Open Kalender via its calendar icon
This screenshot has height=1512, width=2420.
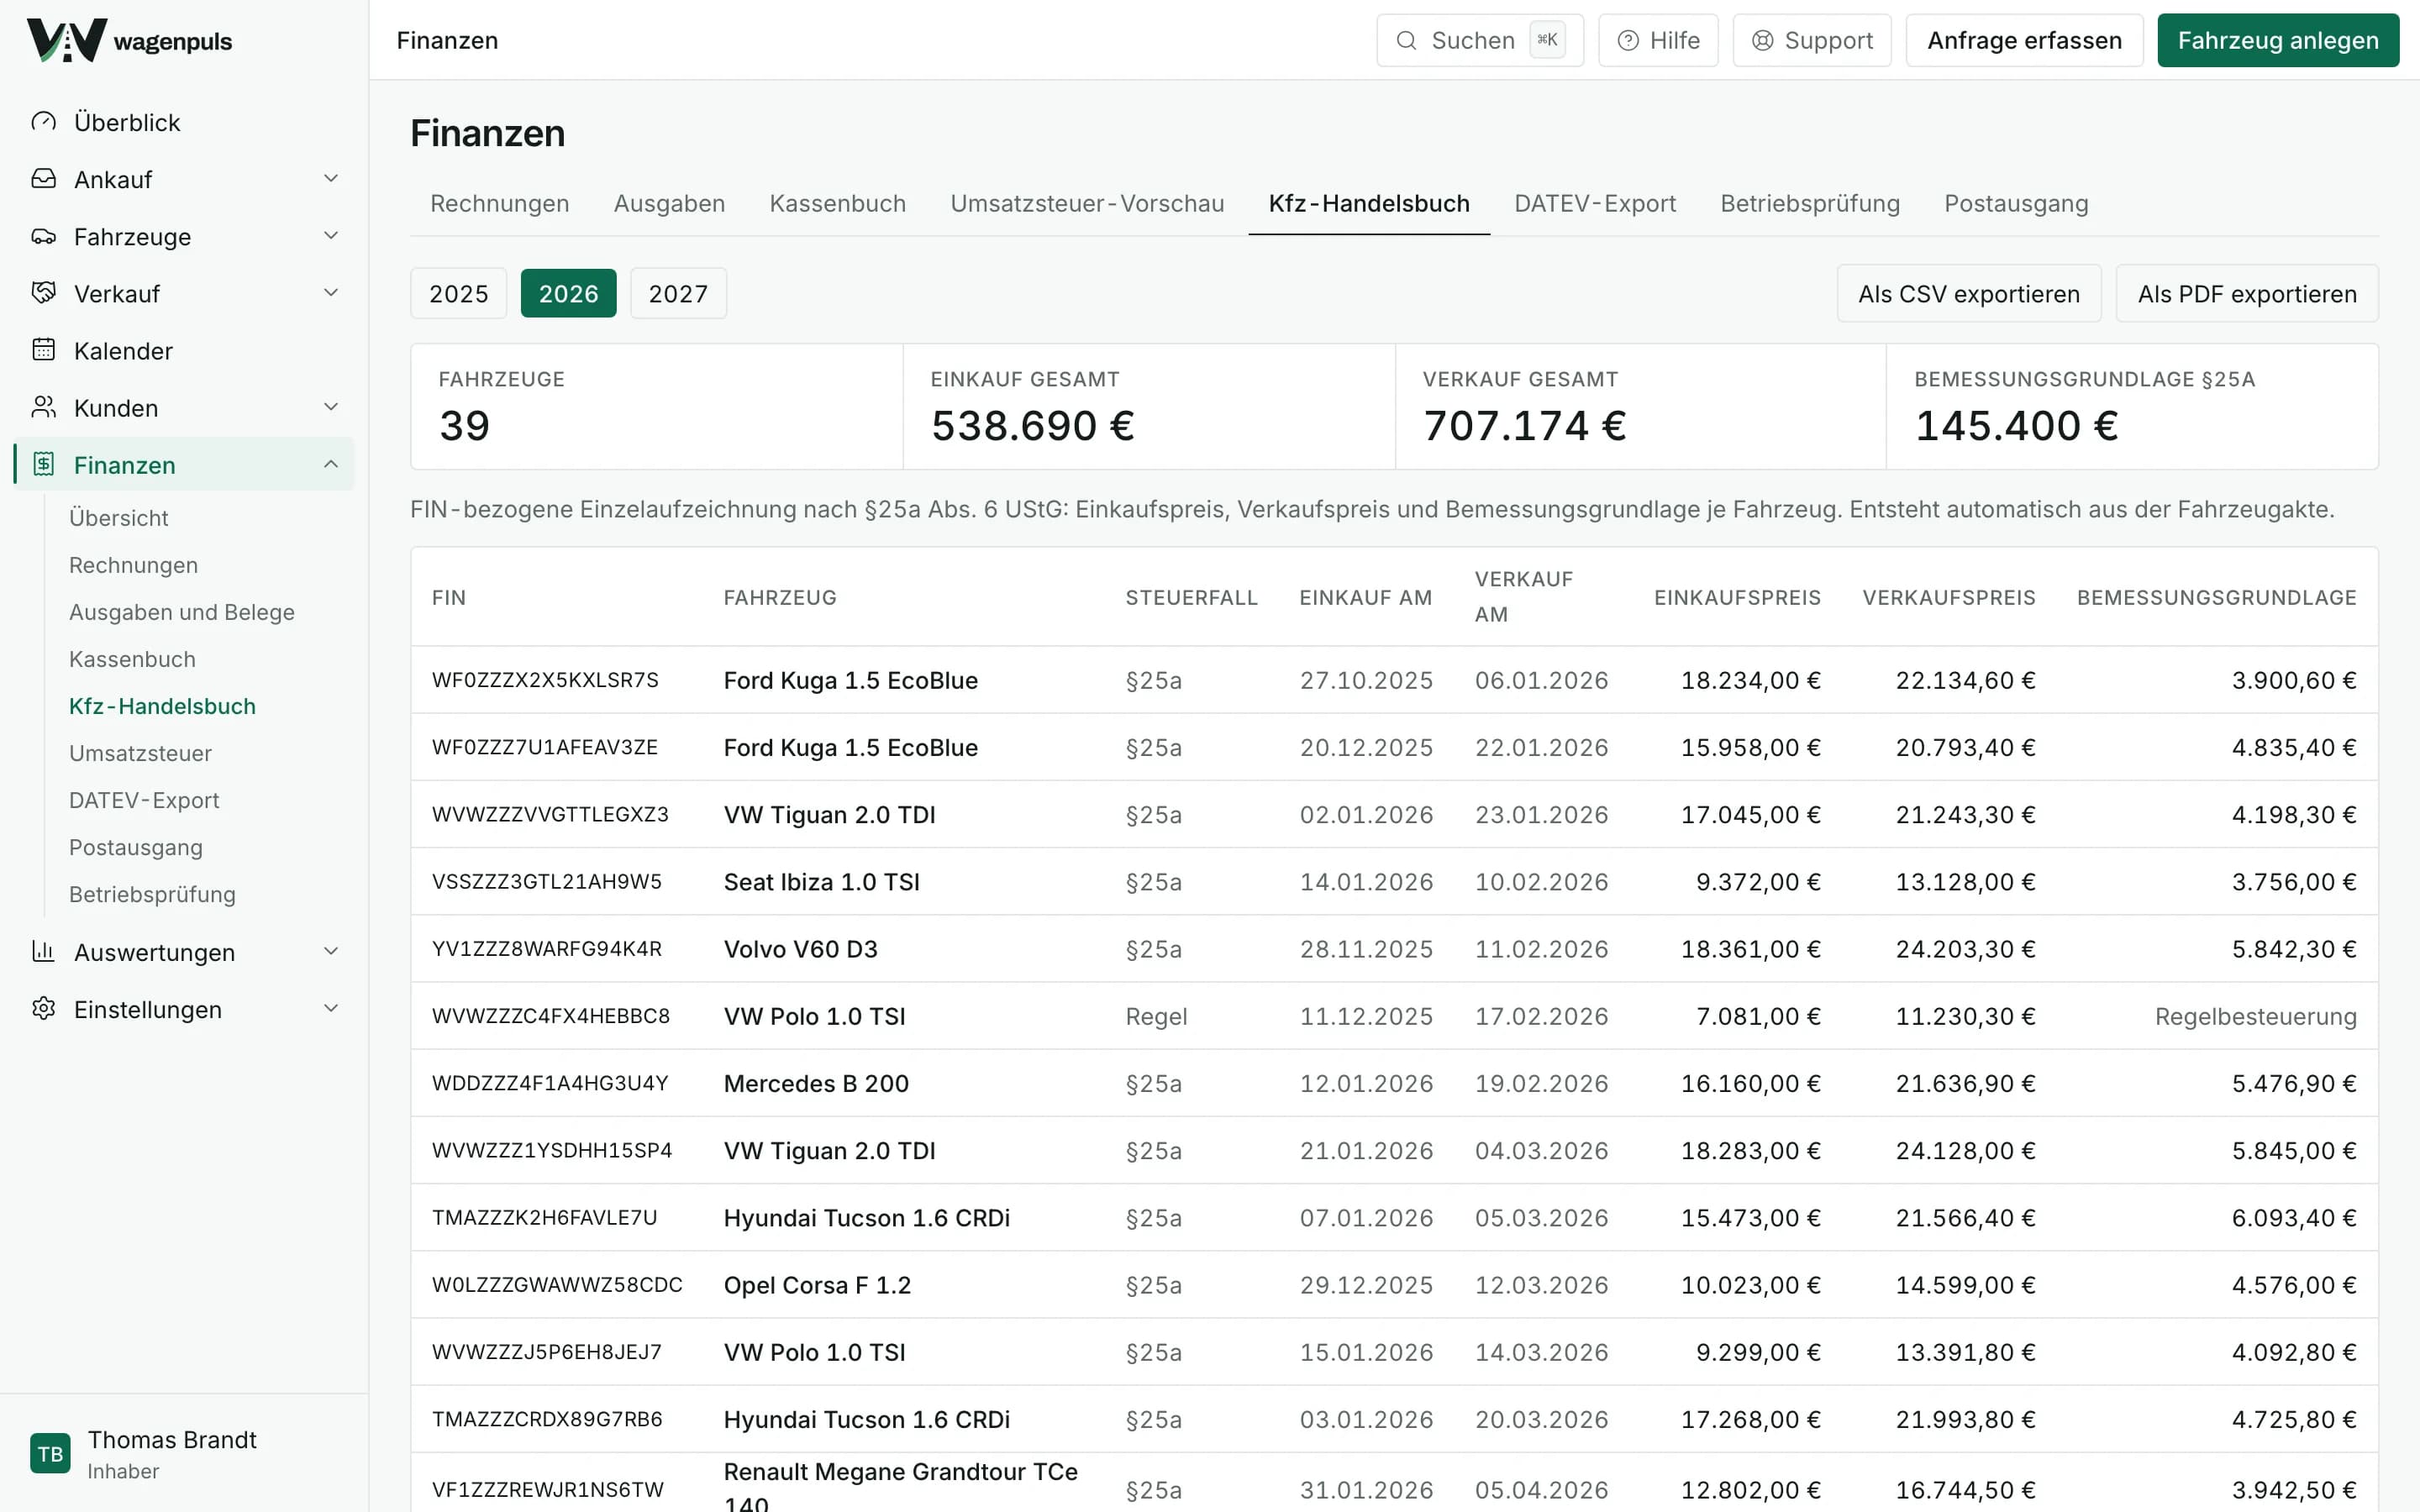point(43,350)
